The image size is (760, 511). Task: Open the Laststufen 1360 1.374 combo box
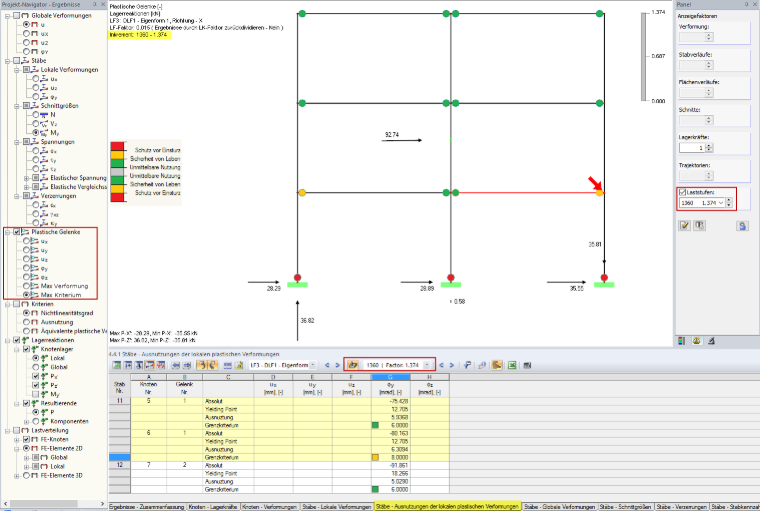(x=702, y=203)
